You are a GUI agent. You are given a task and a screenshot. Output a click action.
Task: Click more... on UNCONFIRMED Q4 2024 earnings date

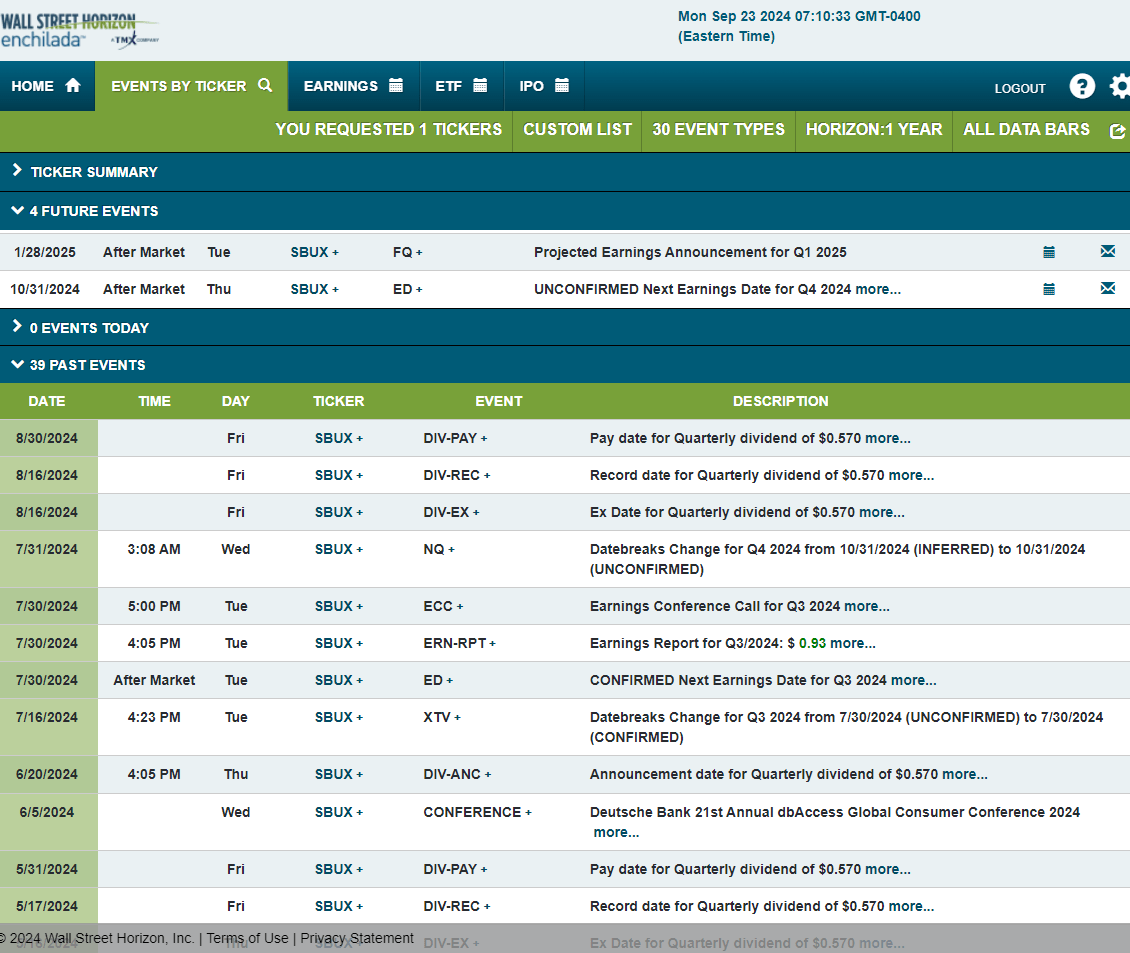[x=878, y=289]
